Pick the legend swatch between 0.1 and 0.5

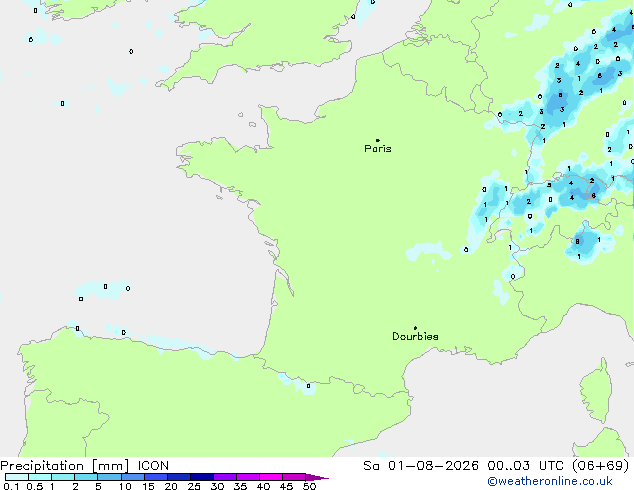point(17,477)
